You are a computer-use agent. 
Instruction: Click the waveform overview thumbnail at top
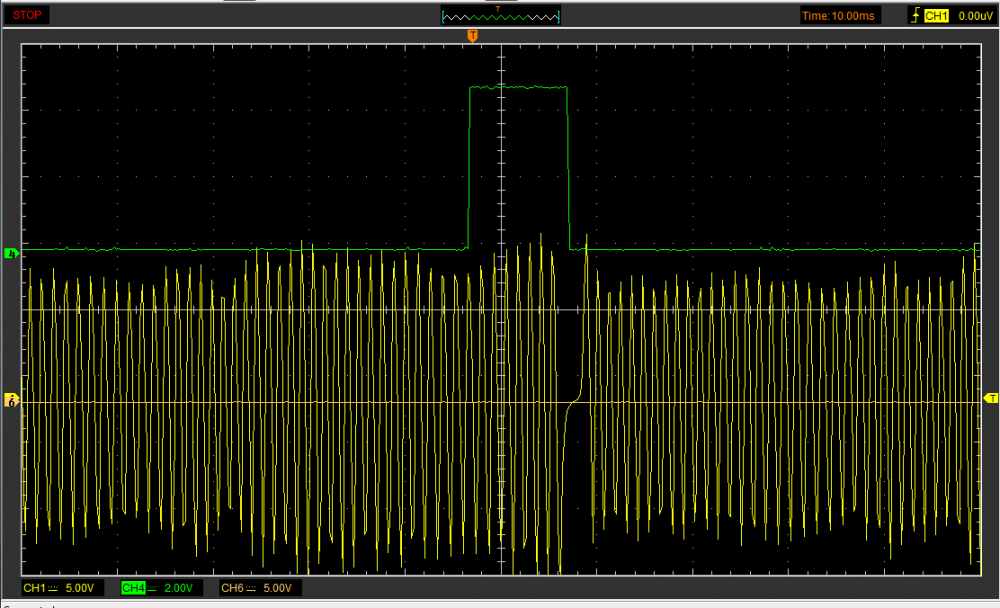pos(501,15)
